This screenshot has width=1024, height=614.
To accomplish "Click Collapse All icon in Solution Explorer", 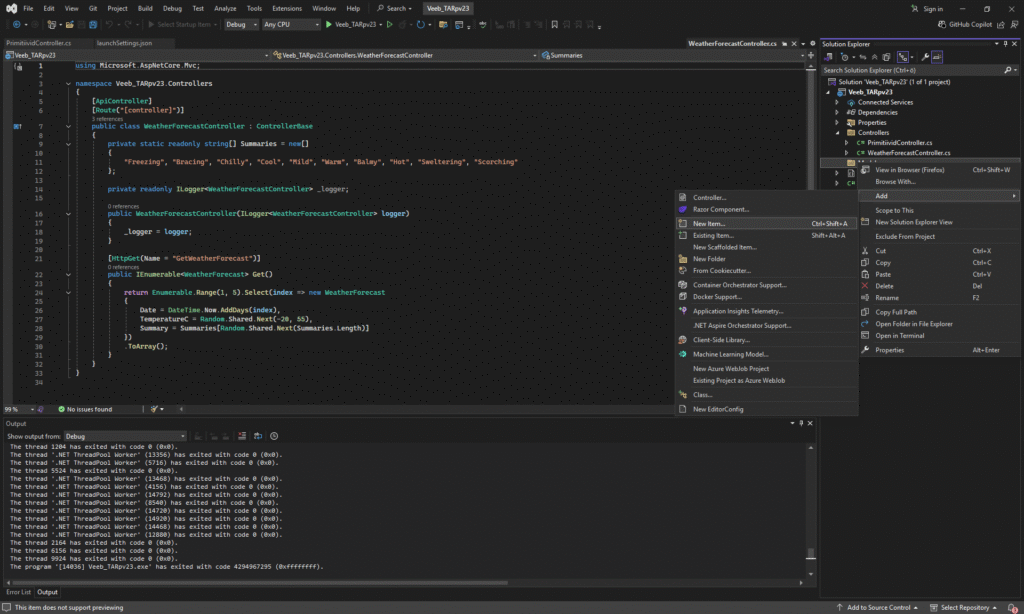I will [875, 57].
